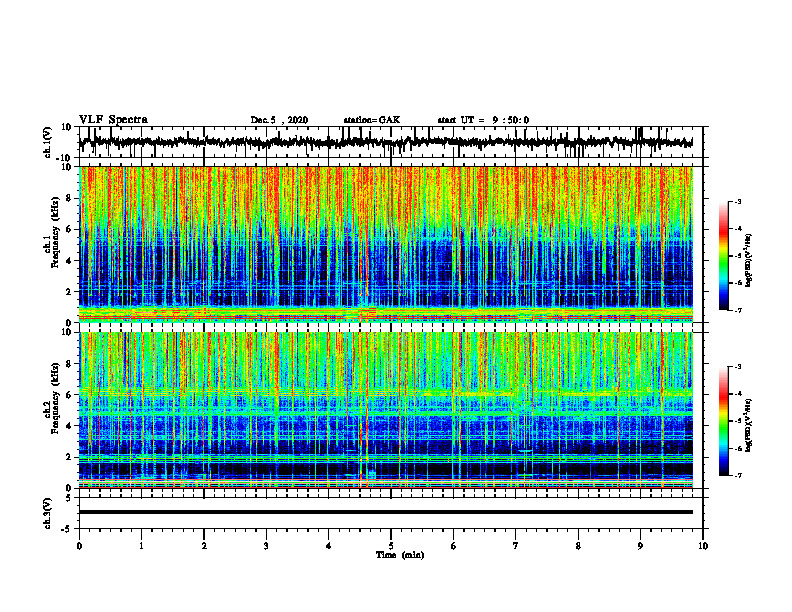
Task: Click the "4" kHz tick on ch.2 spectrogram
Action: (70, 426)
